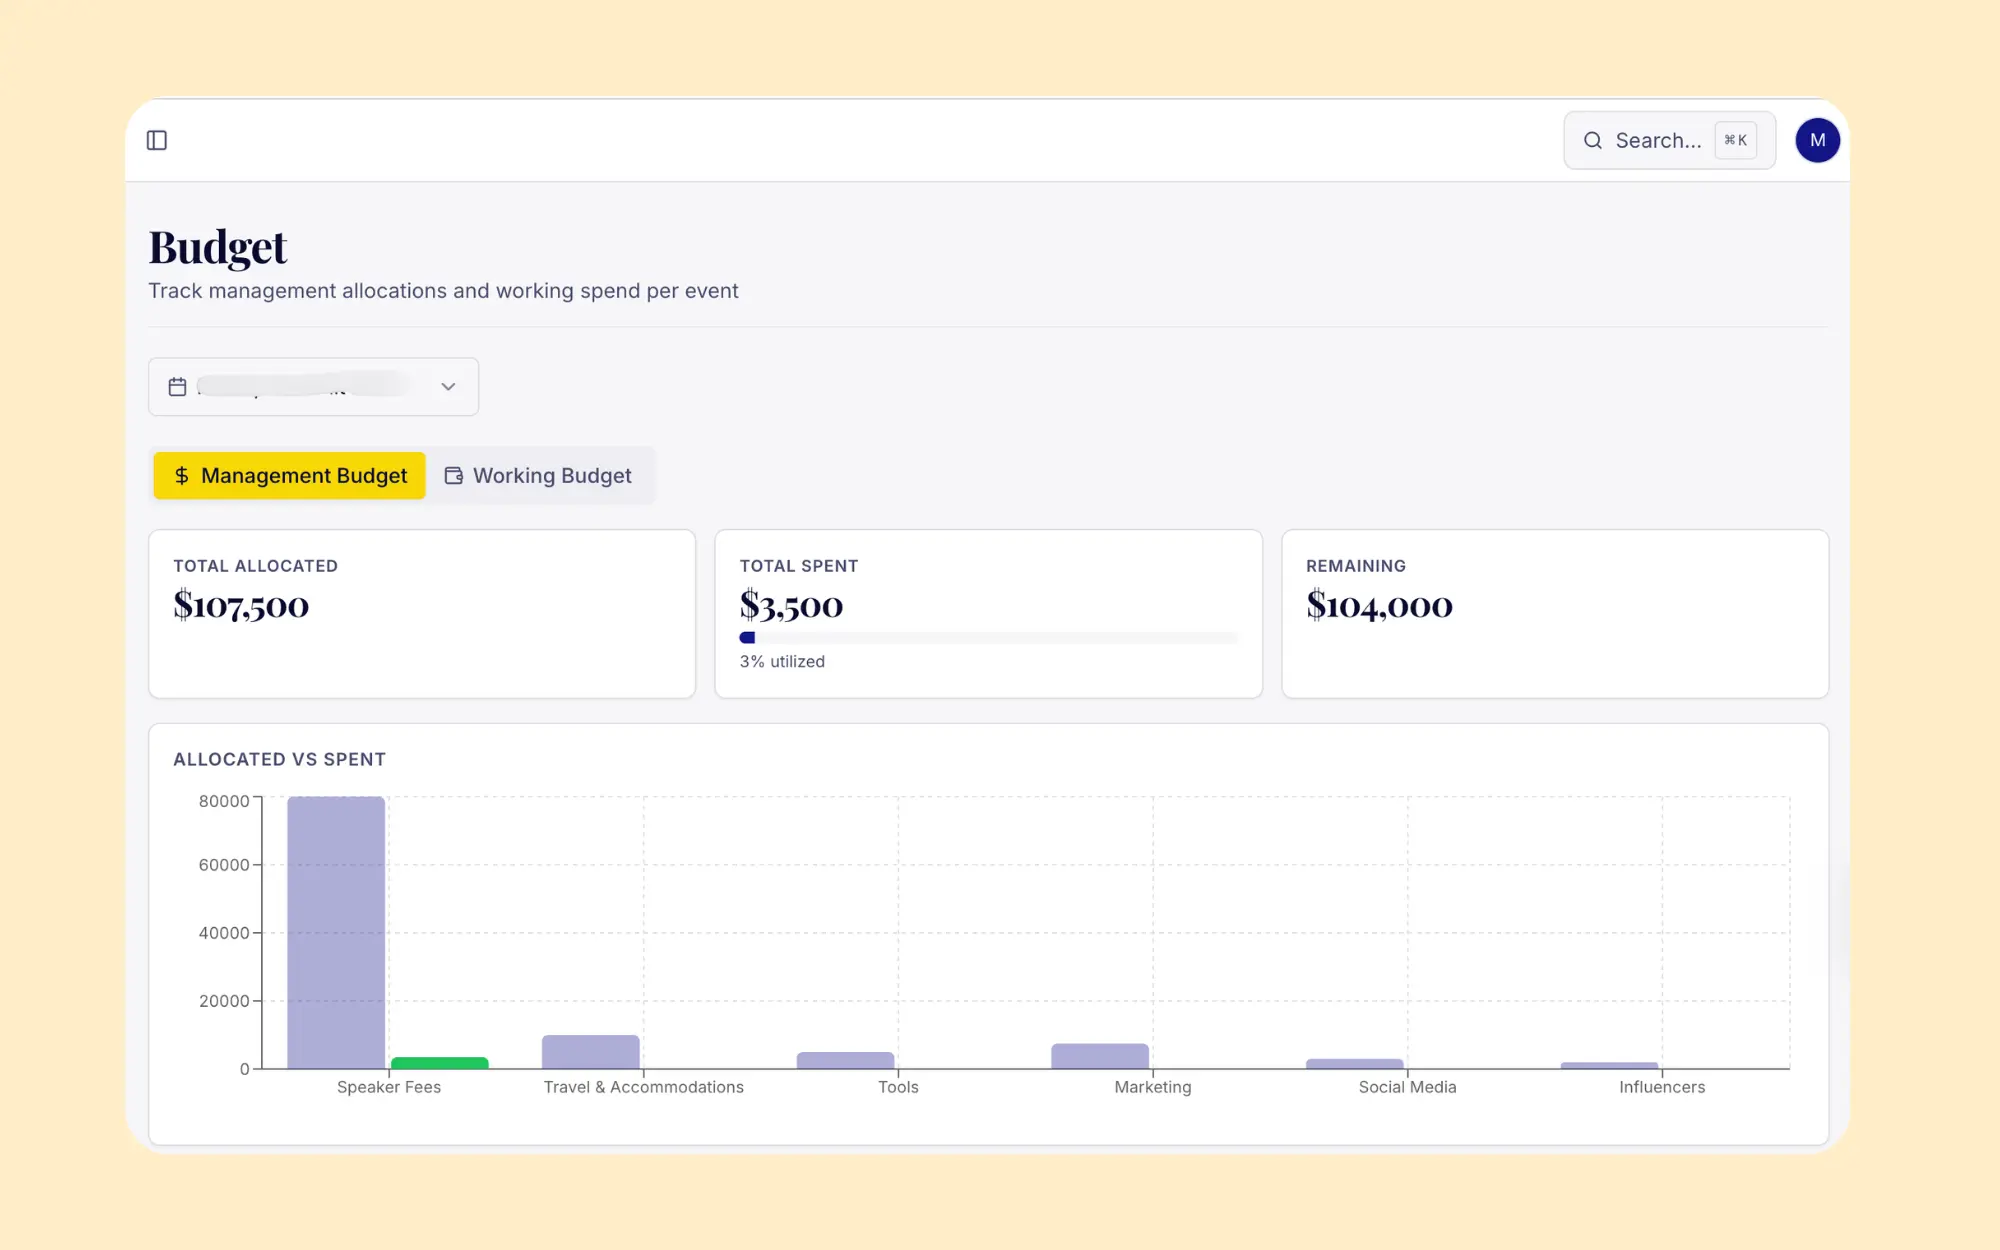Screen dimensions: 2000x1250
Task: Open the M user avatar
Action: pos(1817,140)
